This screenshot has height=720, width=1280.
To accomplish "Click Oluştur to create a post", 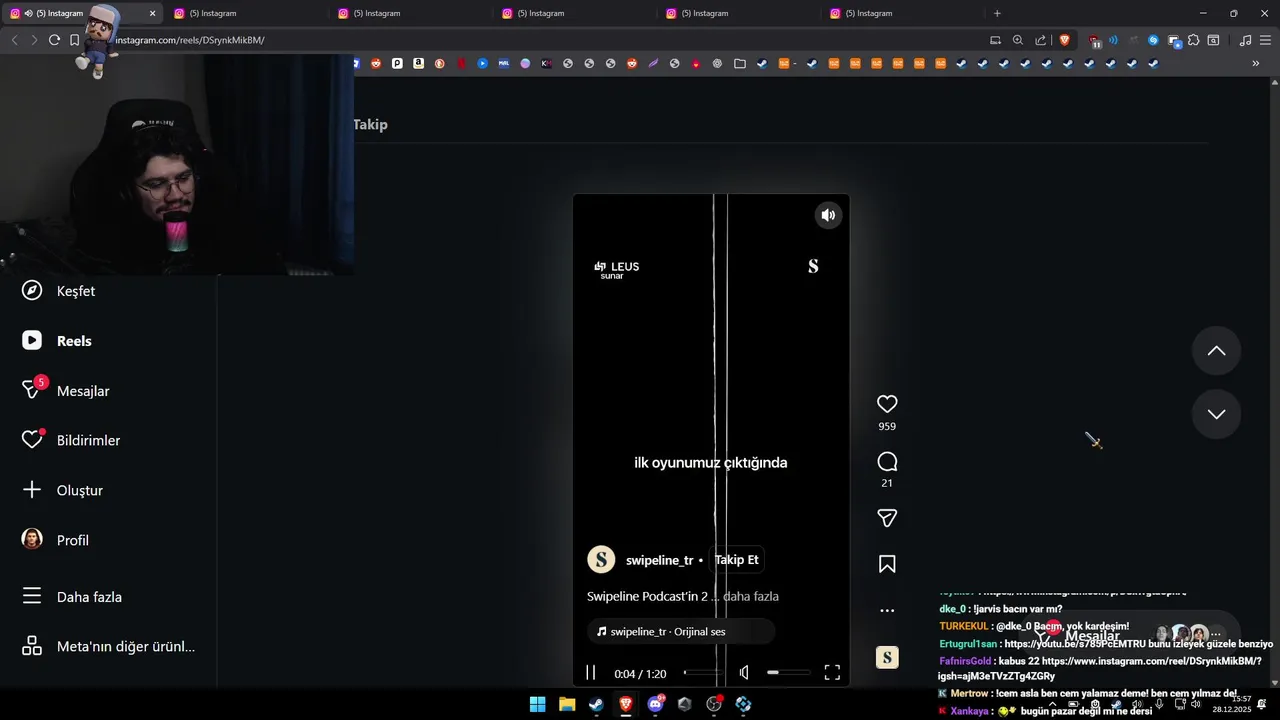I will tap(62, 490).
